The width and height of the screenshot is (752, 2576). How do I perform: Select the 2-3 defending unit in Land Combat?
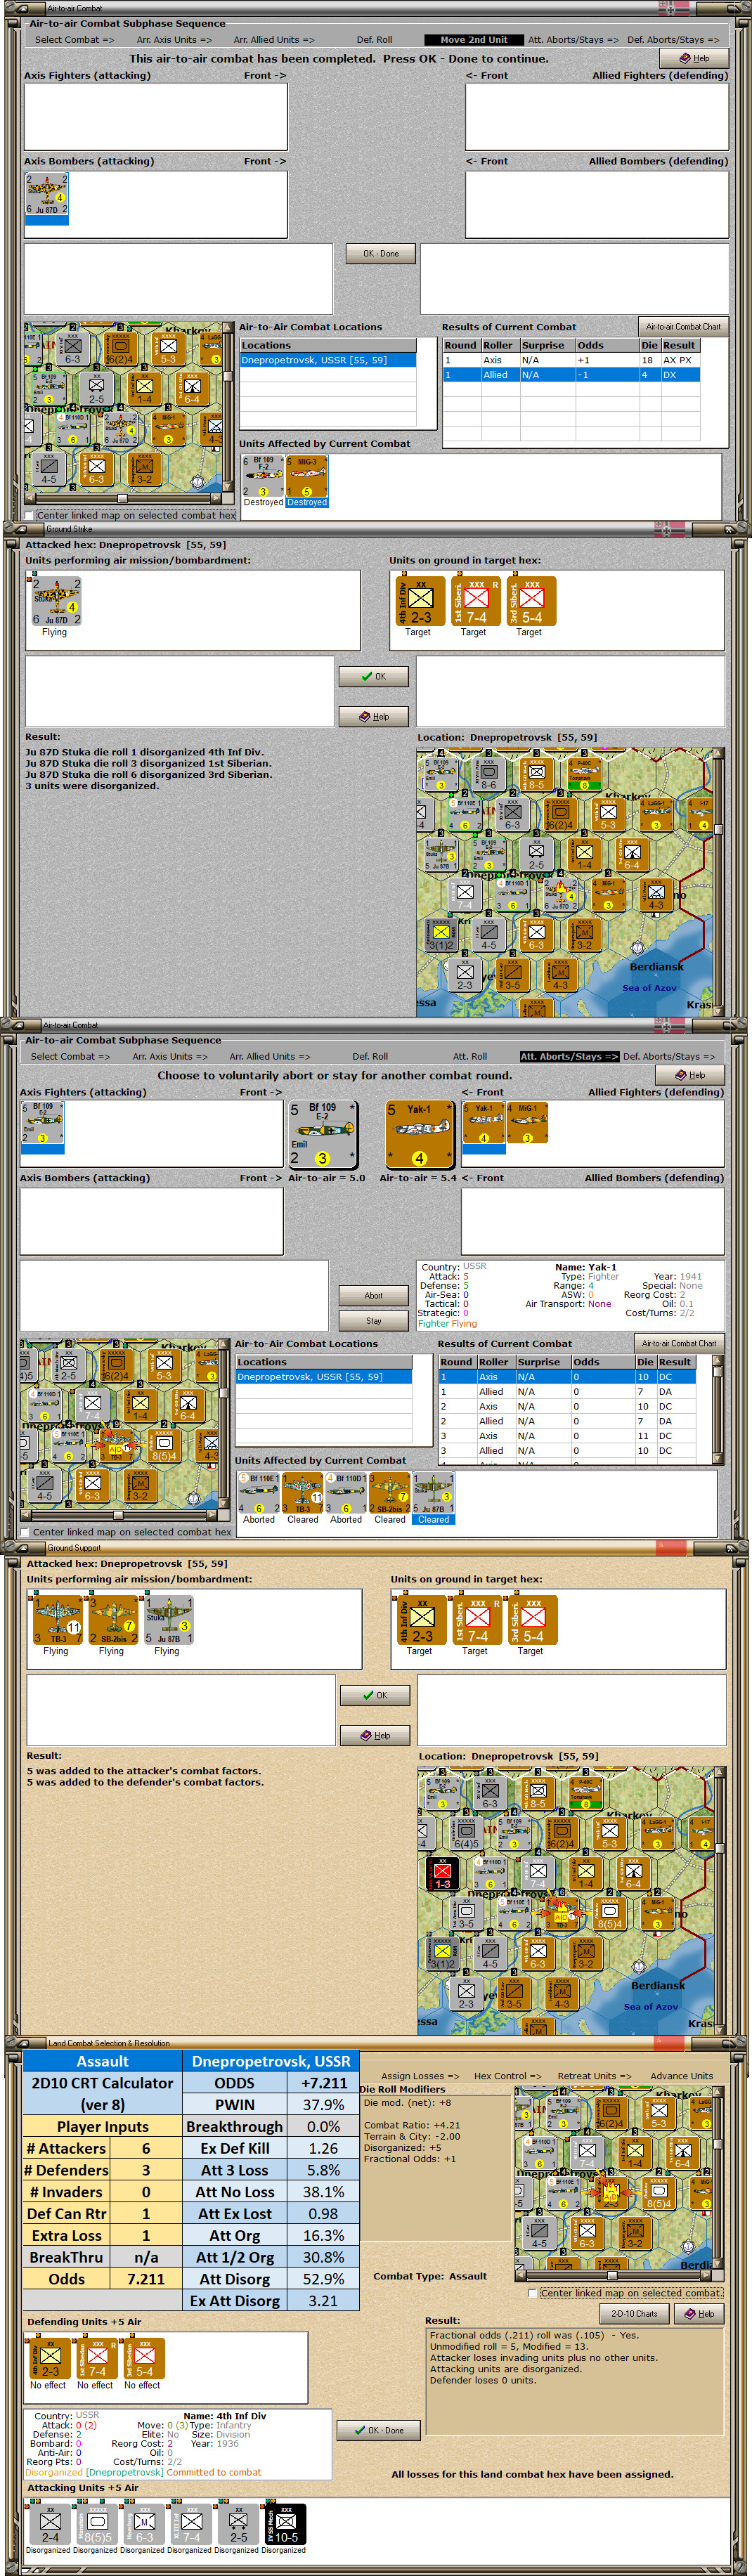pos(50,2358)
